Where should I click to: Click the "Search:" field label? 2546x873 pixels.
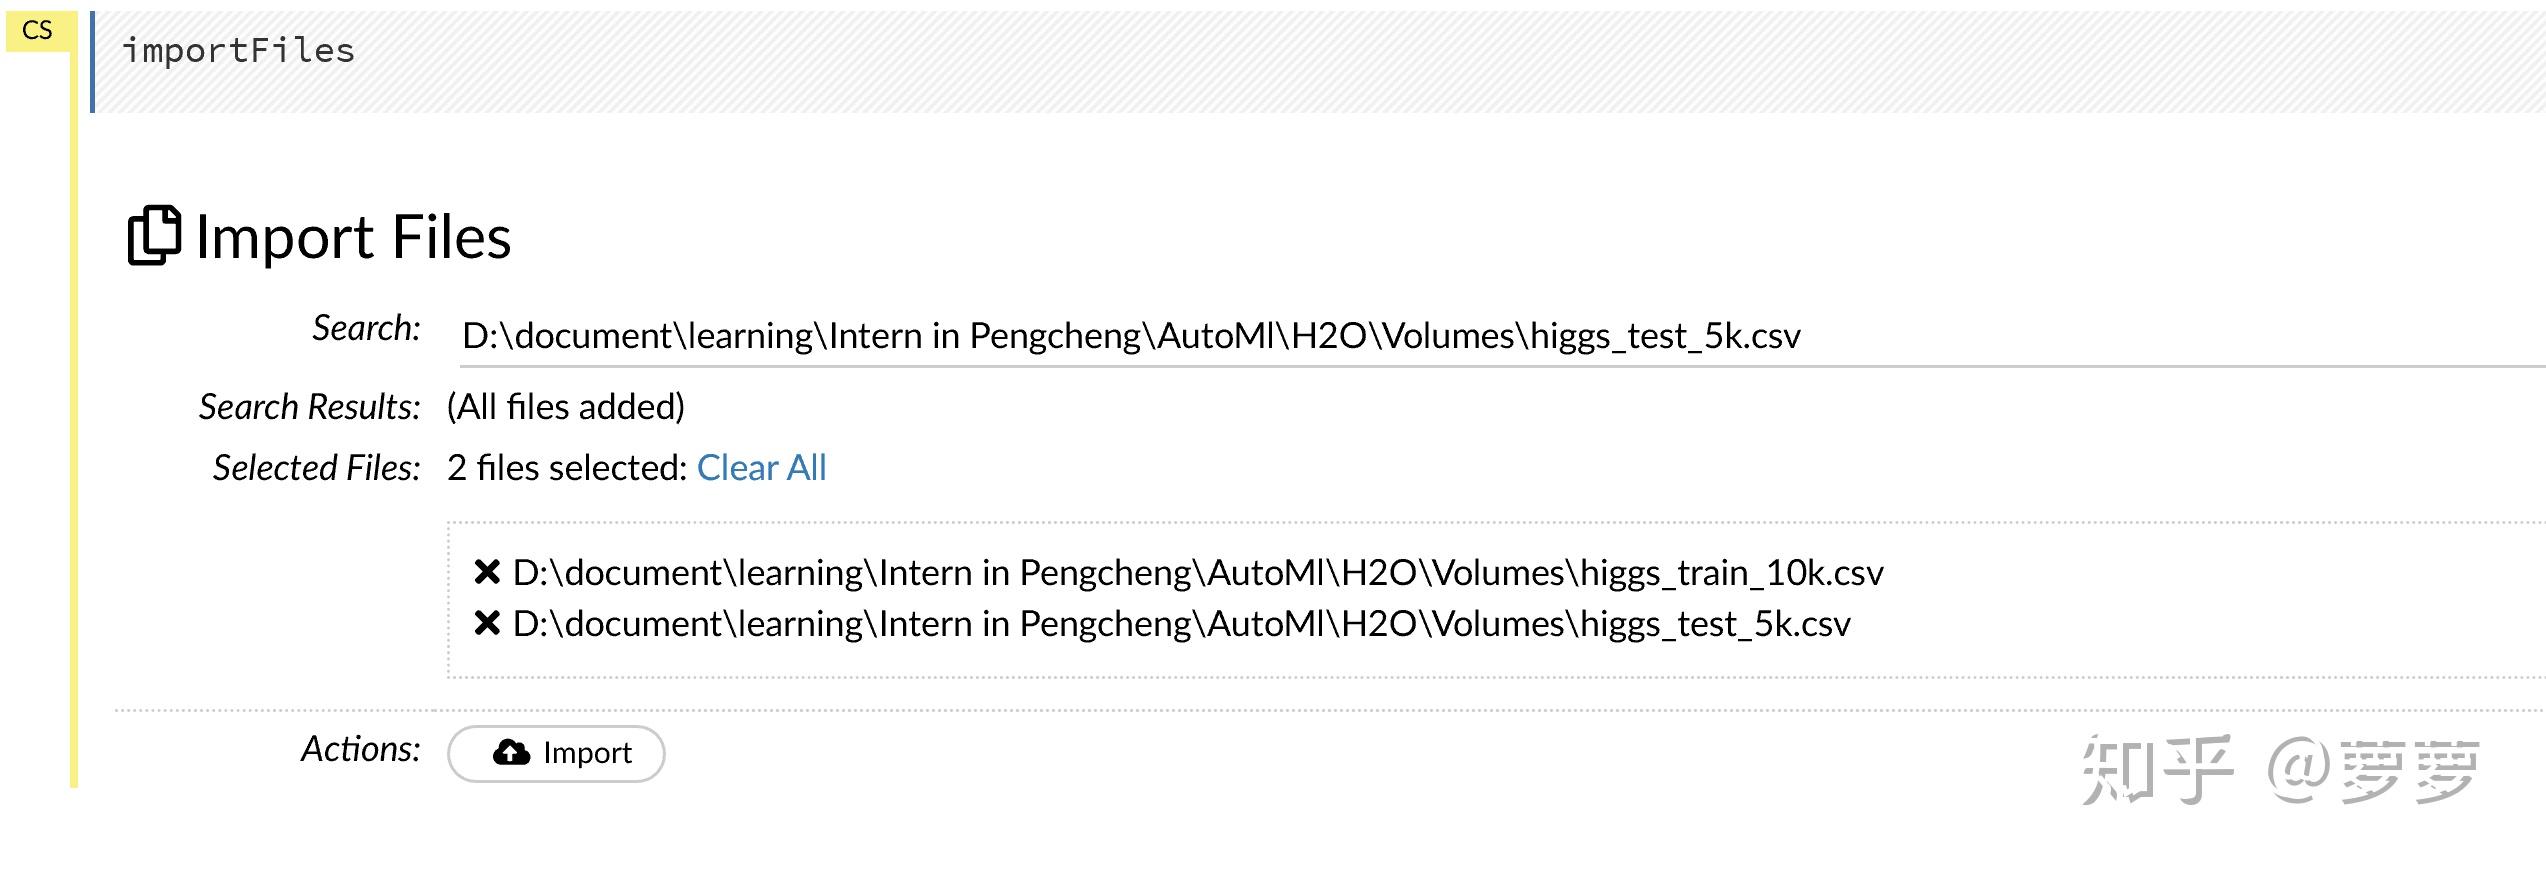pos(366,328)
